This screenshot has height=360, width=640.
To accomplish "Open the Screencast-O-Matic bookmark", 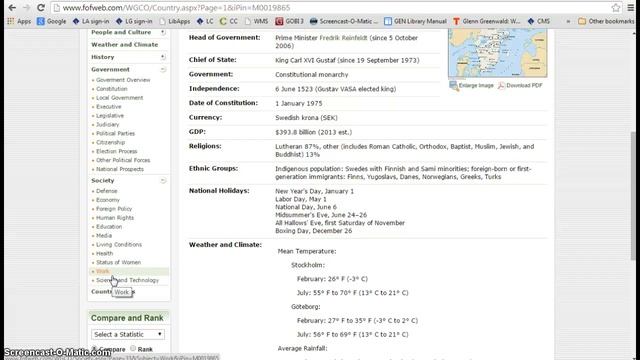I will (x=344, y=21).
